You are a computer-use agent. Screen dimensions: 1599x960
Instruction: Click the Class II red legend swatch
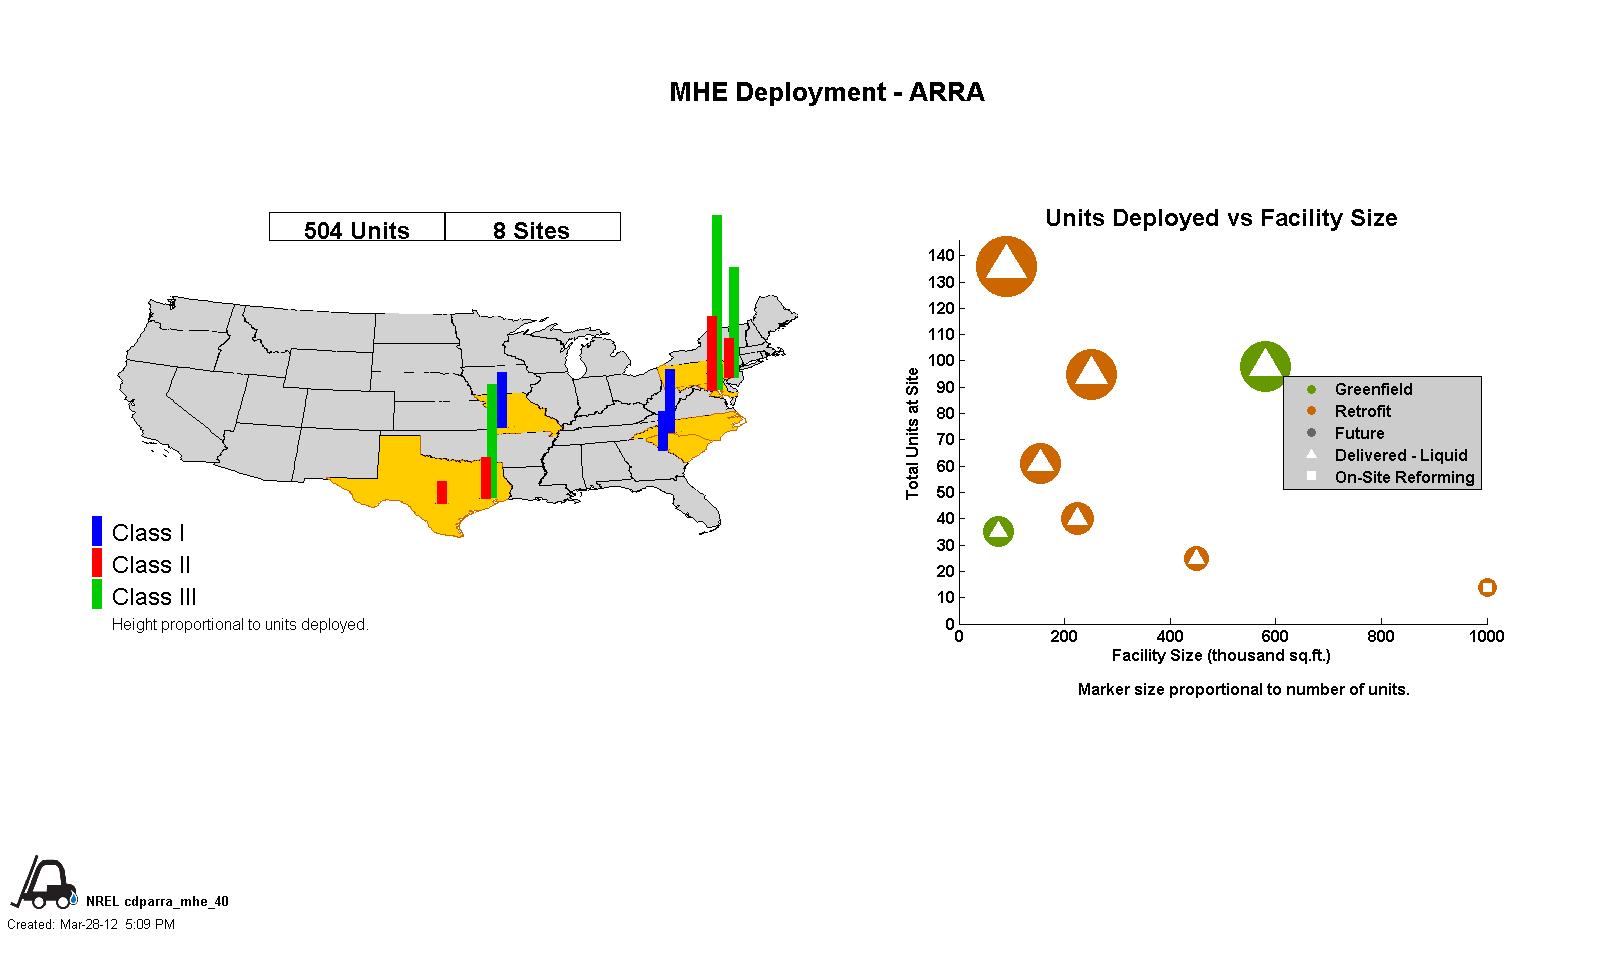[97, 564]
